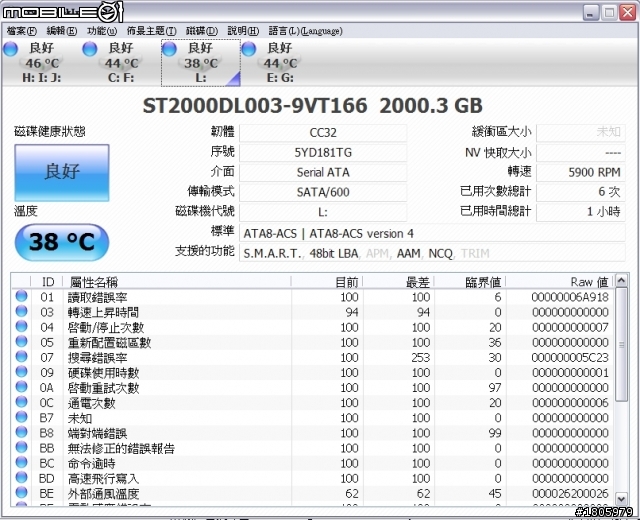This screenshot has height=520, width=640.
Task: Click the 傳輸模式 SATA/600 field
Action: click(323, 192)
